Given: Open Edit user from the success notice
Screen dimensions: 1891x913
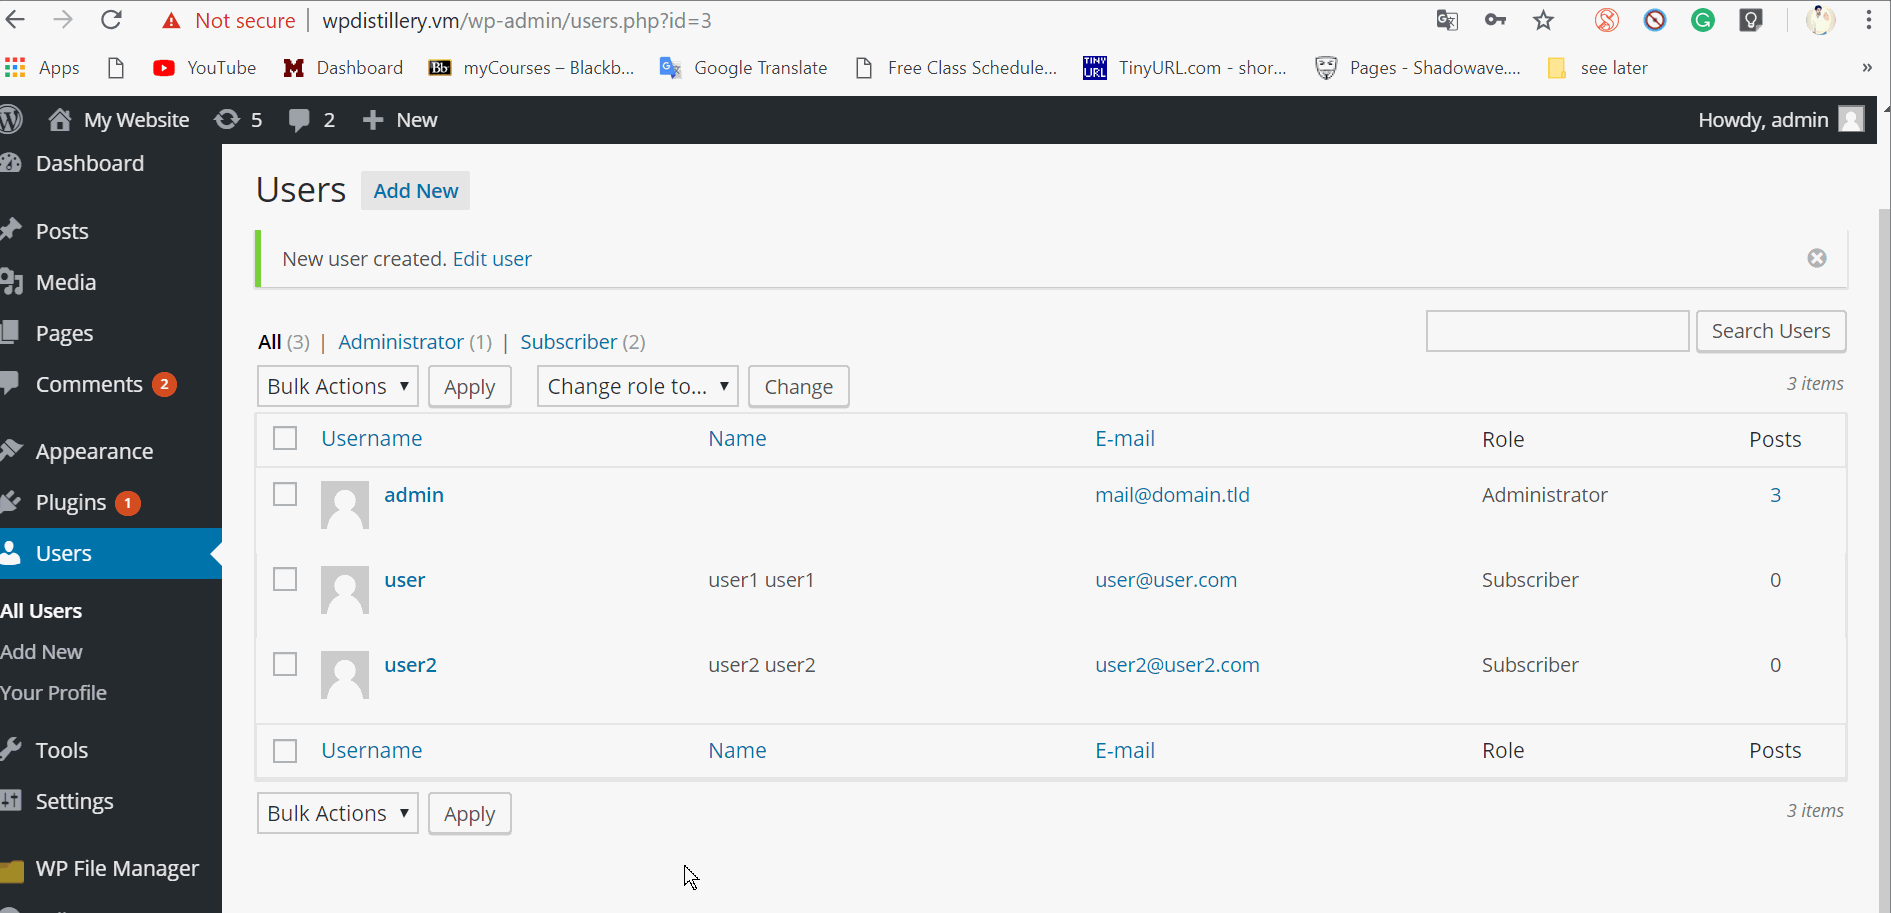Looking at the screenshot, I should click(x=491, y=258).
